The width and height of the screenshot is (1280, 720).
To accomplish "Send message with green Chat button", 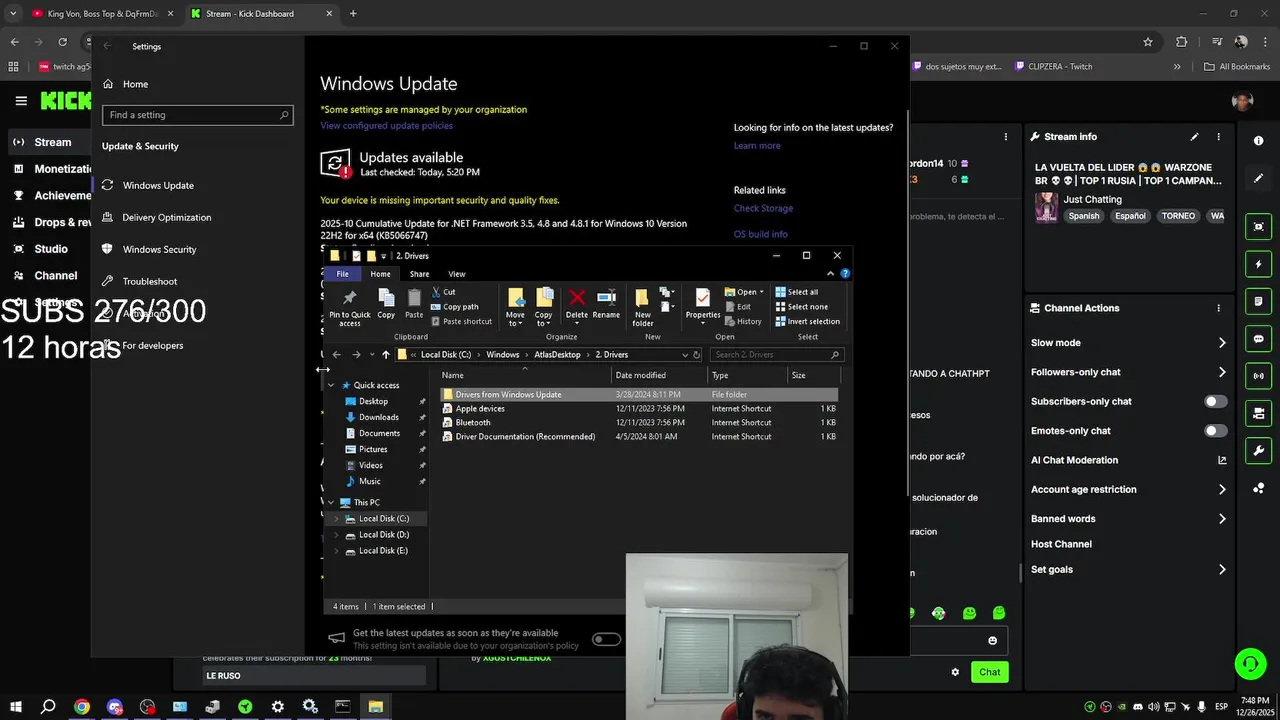I will click(989, 672).
